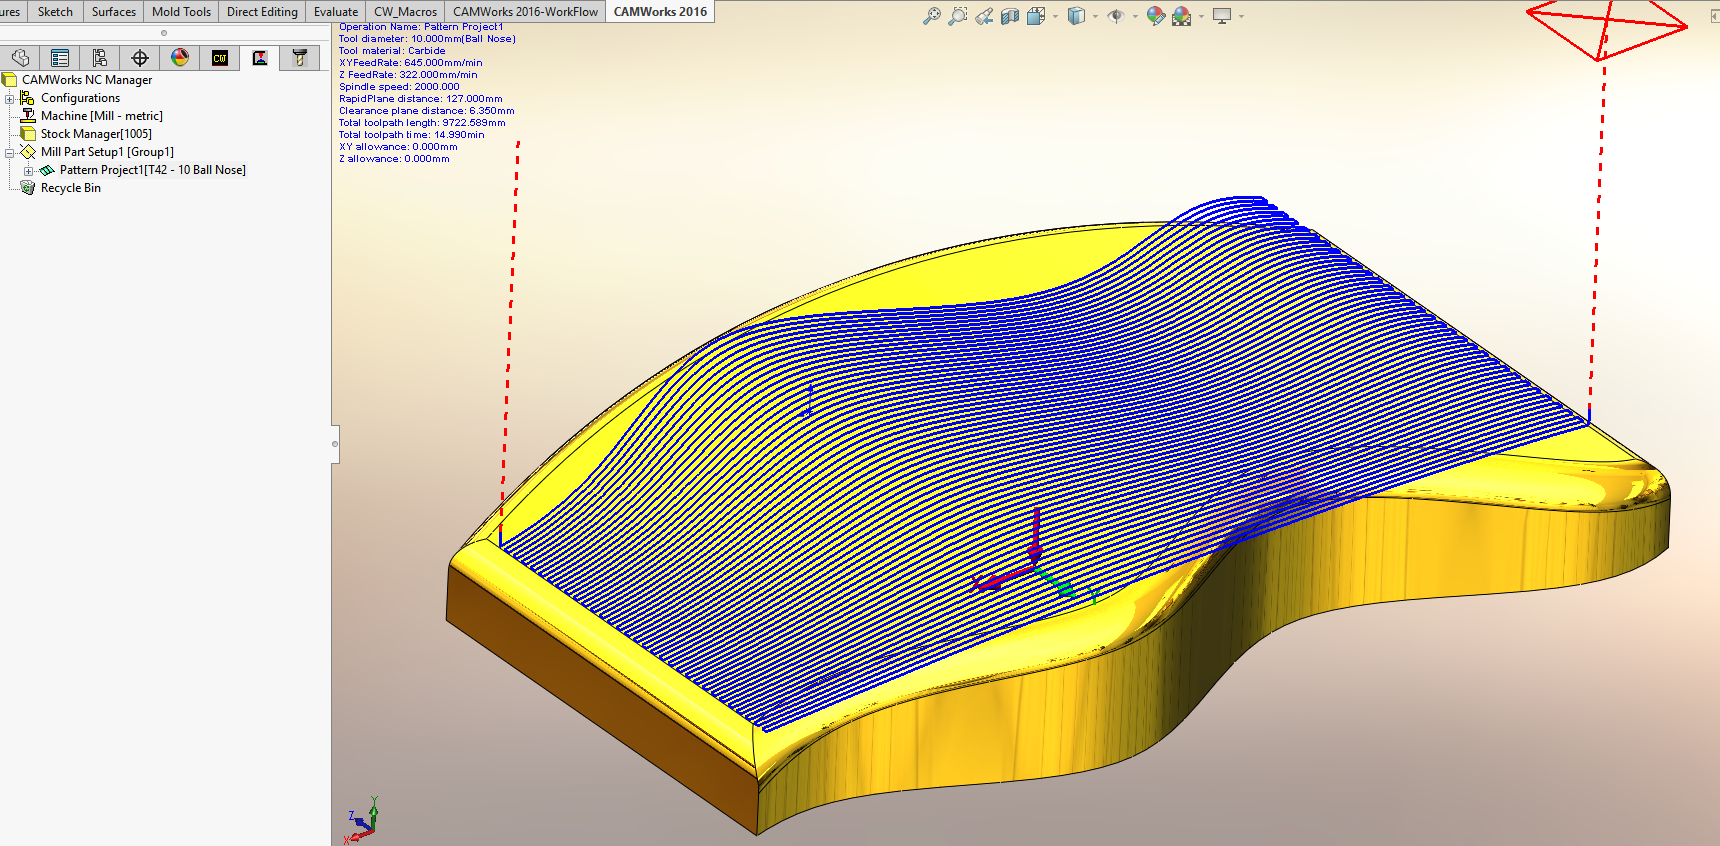
Task: Open the Mold Tools tab
Action: [x=181, y=12]
